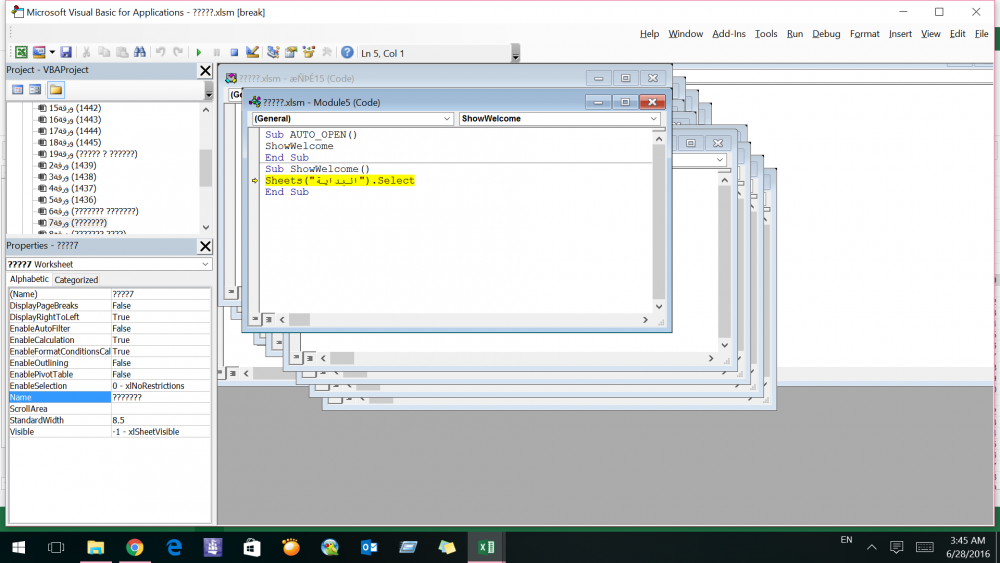This screenshot has width=1000, height=563.
Task: Switch to the Categorized properties tab
Action: pos(76,280)
